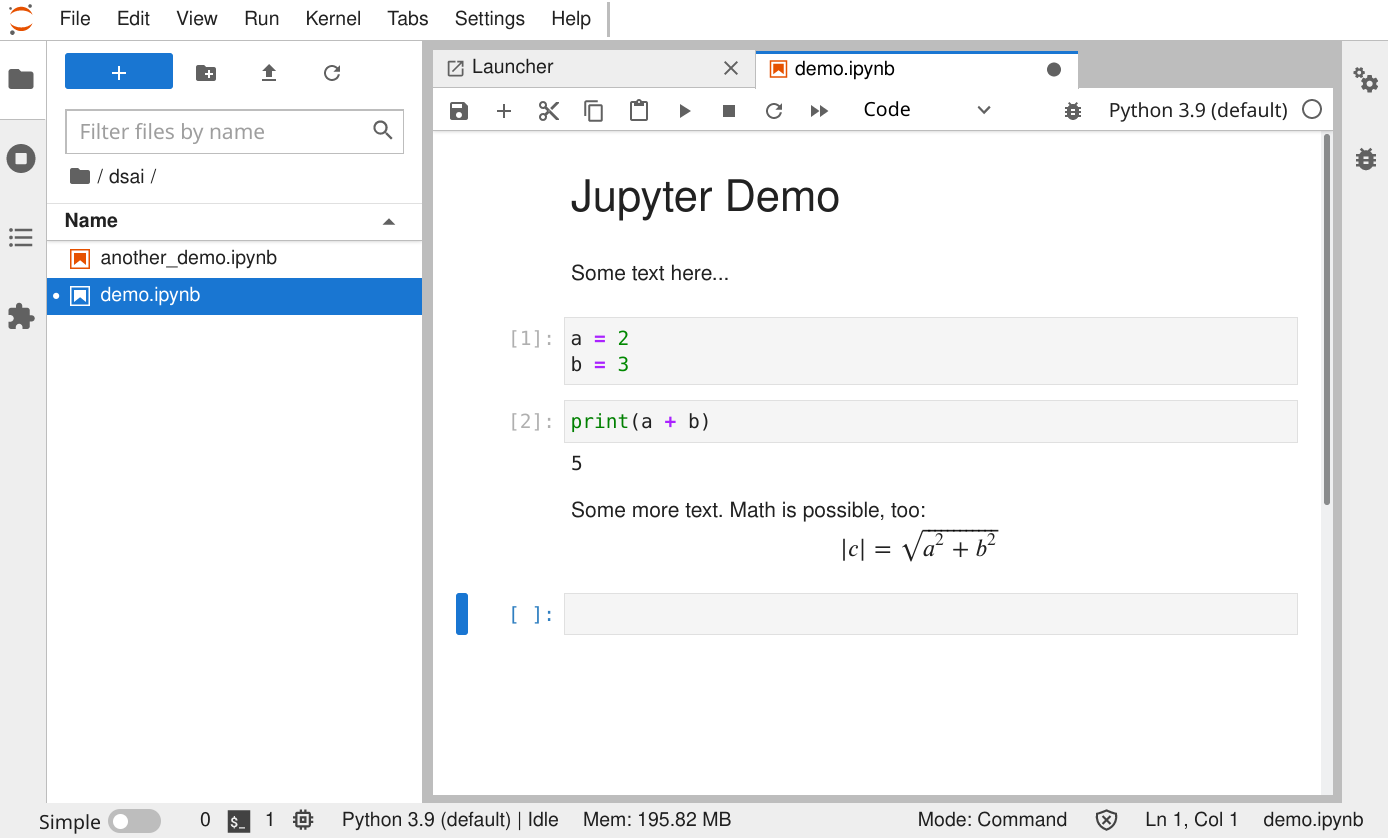Run the selected cell
The image size is (1388, 838).
coord(684,111)
